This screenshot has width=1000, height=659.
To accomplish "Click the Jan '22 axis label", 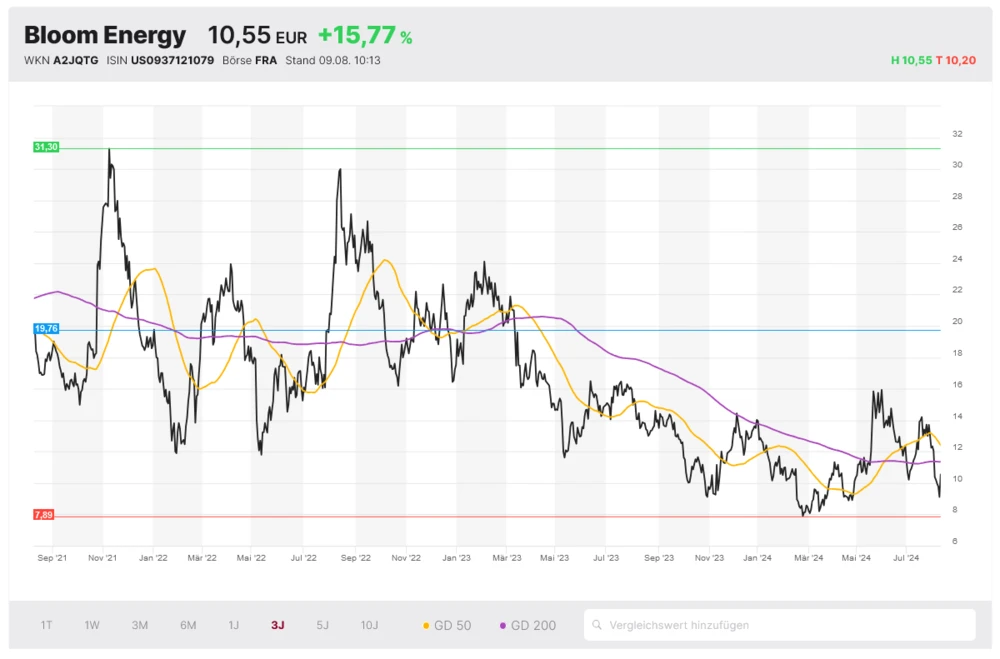I will [153, 558].
